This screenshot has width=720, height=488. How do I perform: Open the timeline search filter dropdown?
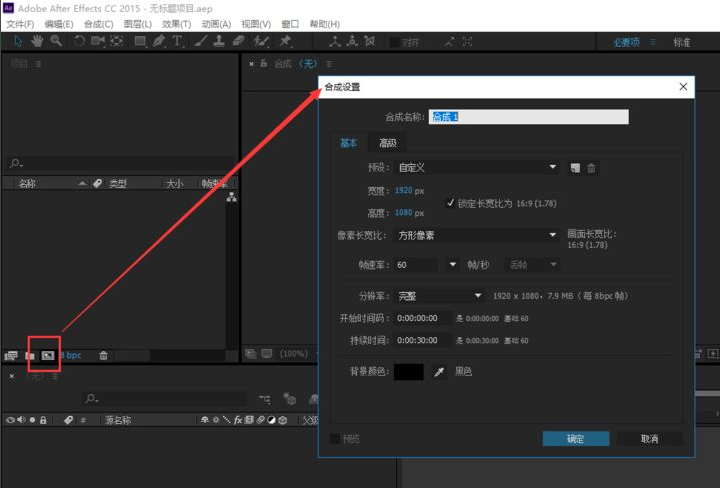pyautogui.click(x=92, y=398)
